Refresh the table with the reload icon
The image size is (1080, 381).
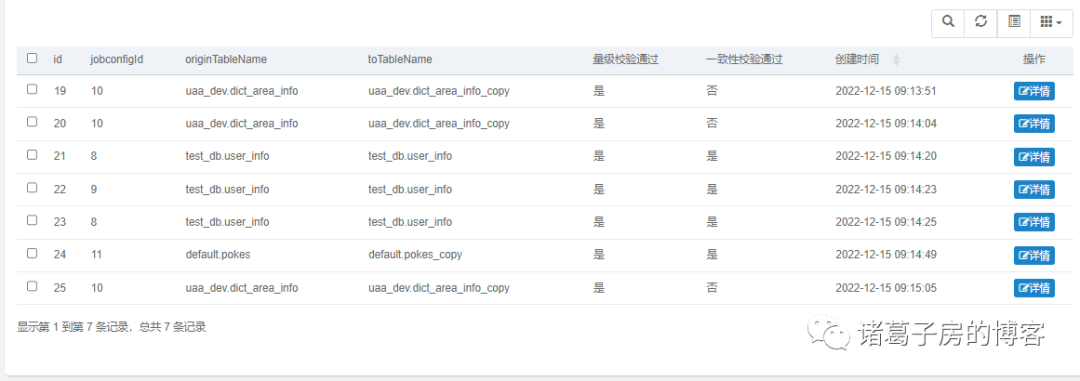click(x=981, y=22)
